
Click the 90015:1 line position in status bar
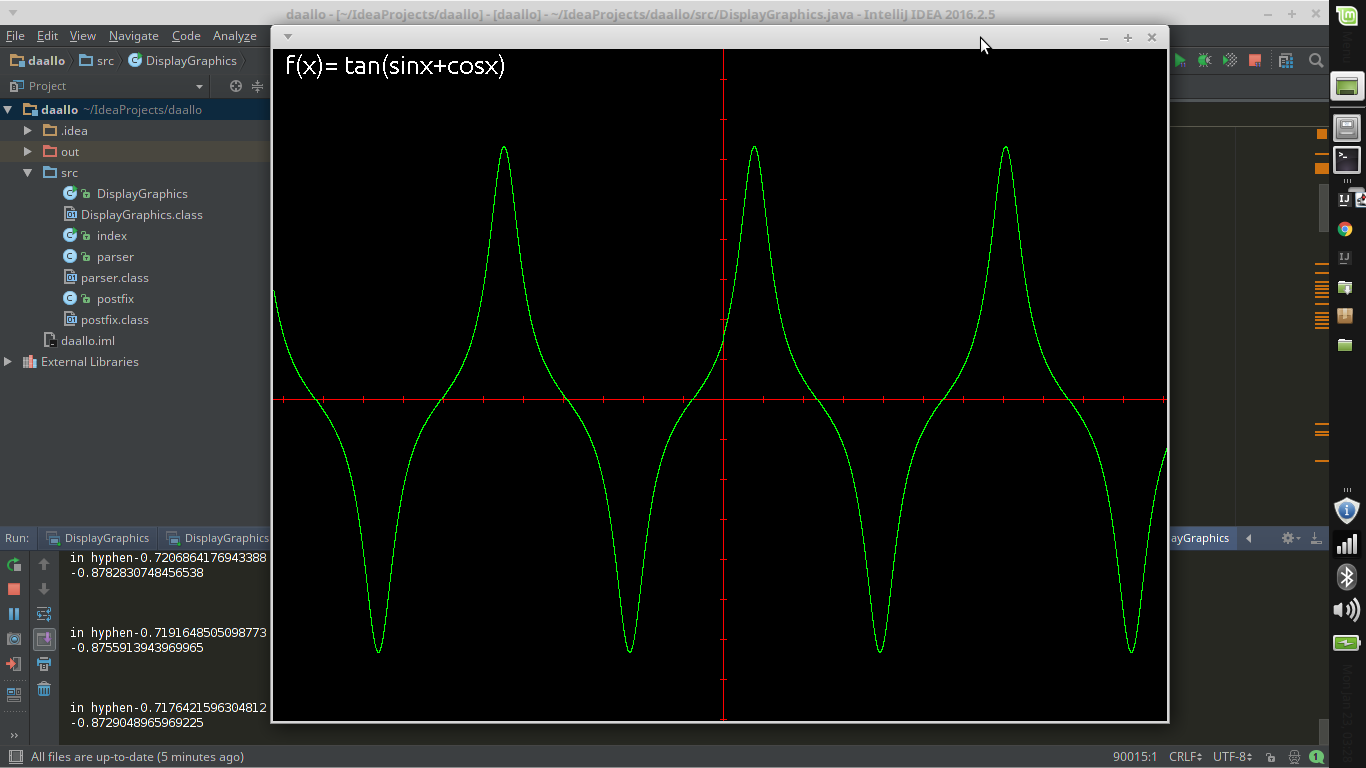1135,757
